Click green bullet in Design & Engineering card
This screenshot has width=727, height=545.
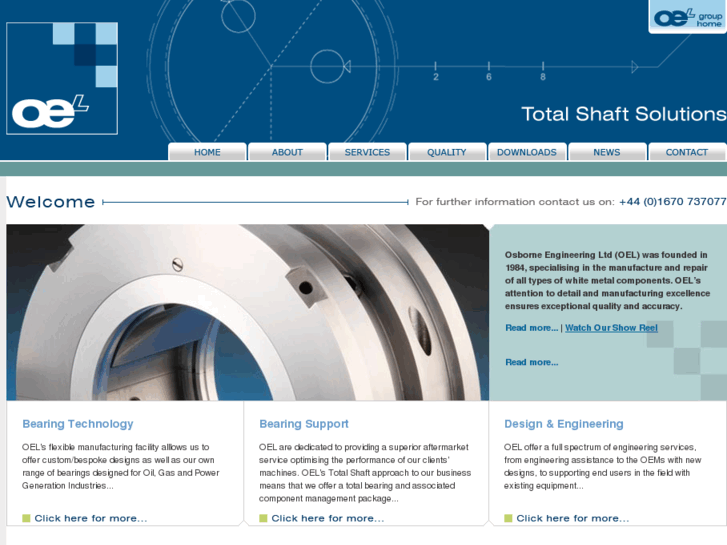pyautogui.click(x=508, y=518)
